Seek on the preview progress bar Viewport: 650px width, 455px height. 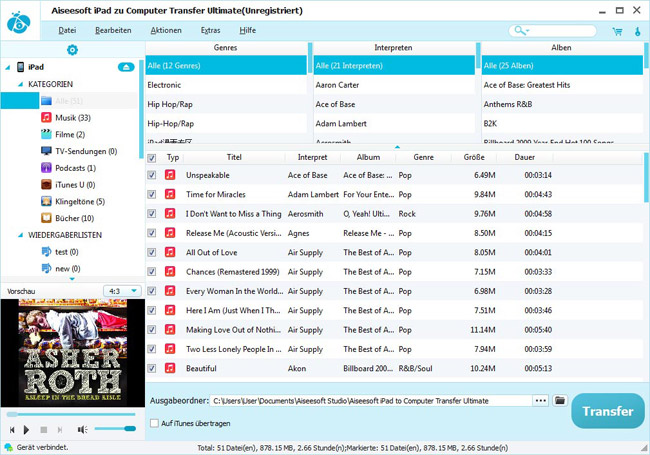point(71,414)
